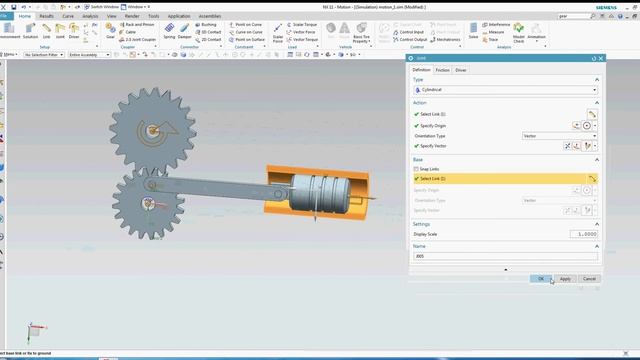
Task: Open the Results ribbon tab
Action: (x=46, y=16)
